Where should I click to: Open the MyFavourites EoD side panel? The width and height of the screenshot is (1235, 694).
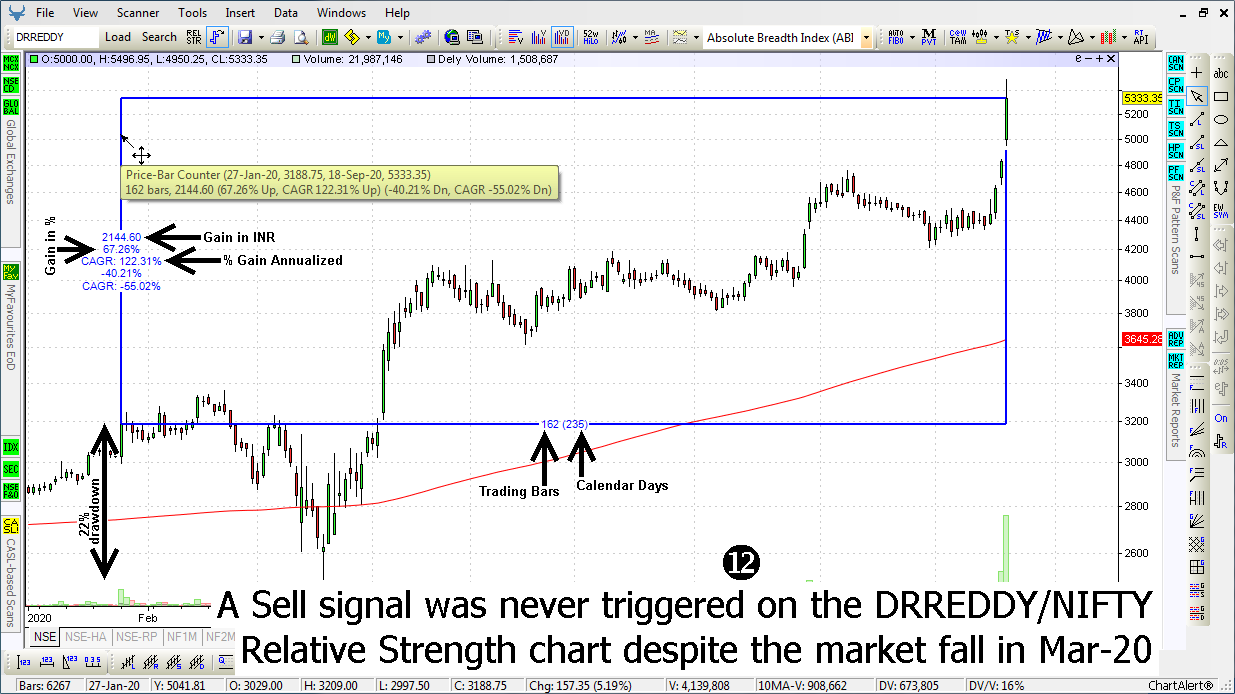11,327
